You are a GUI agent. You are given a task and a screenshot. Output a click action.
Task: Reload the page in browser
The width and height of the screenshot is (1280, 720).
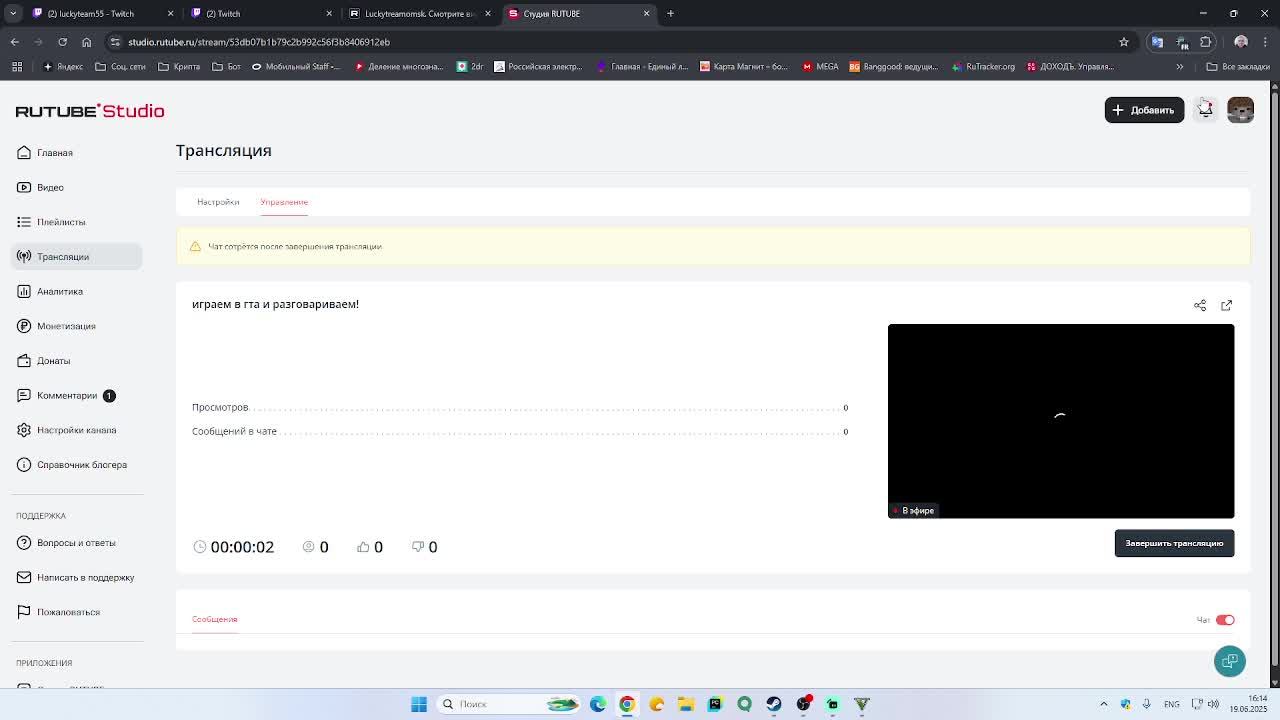click(62, 42)
